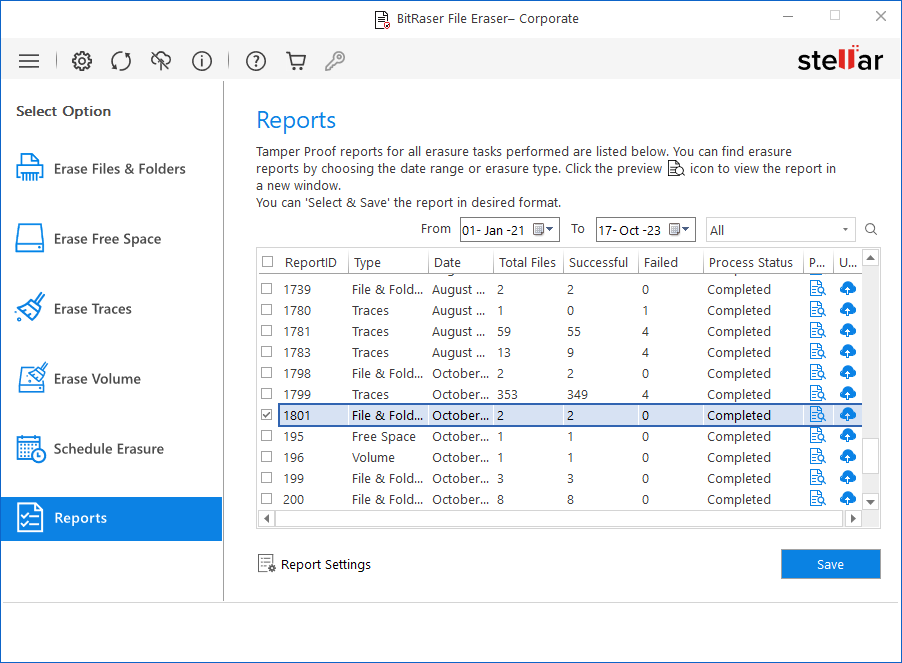Search reports with magnifier icon

pyautogui.click(x=871, y=229)
